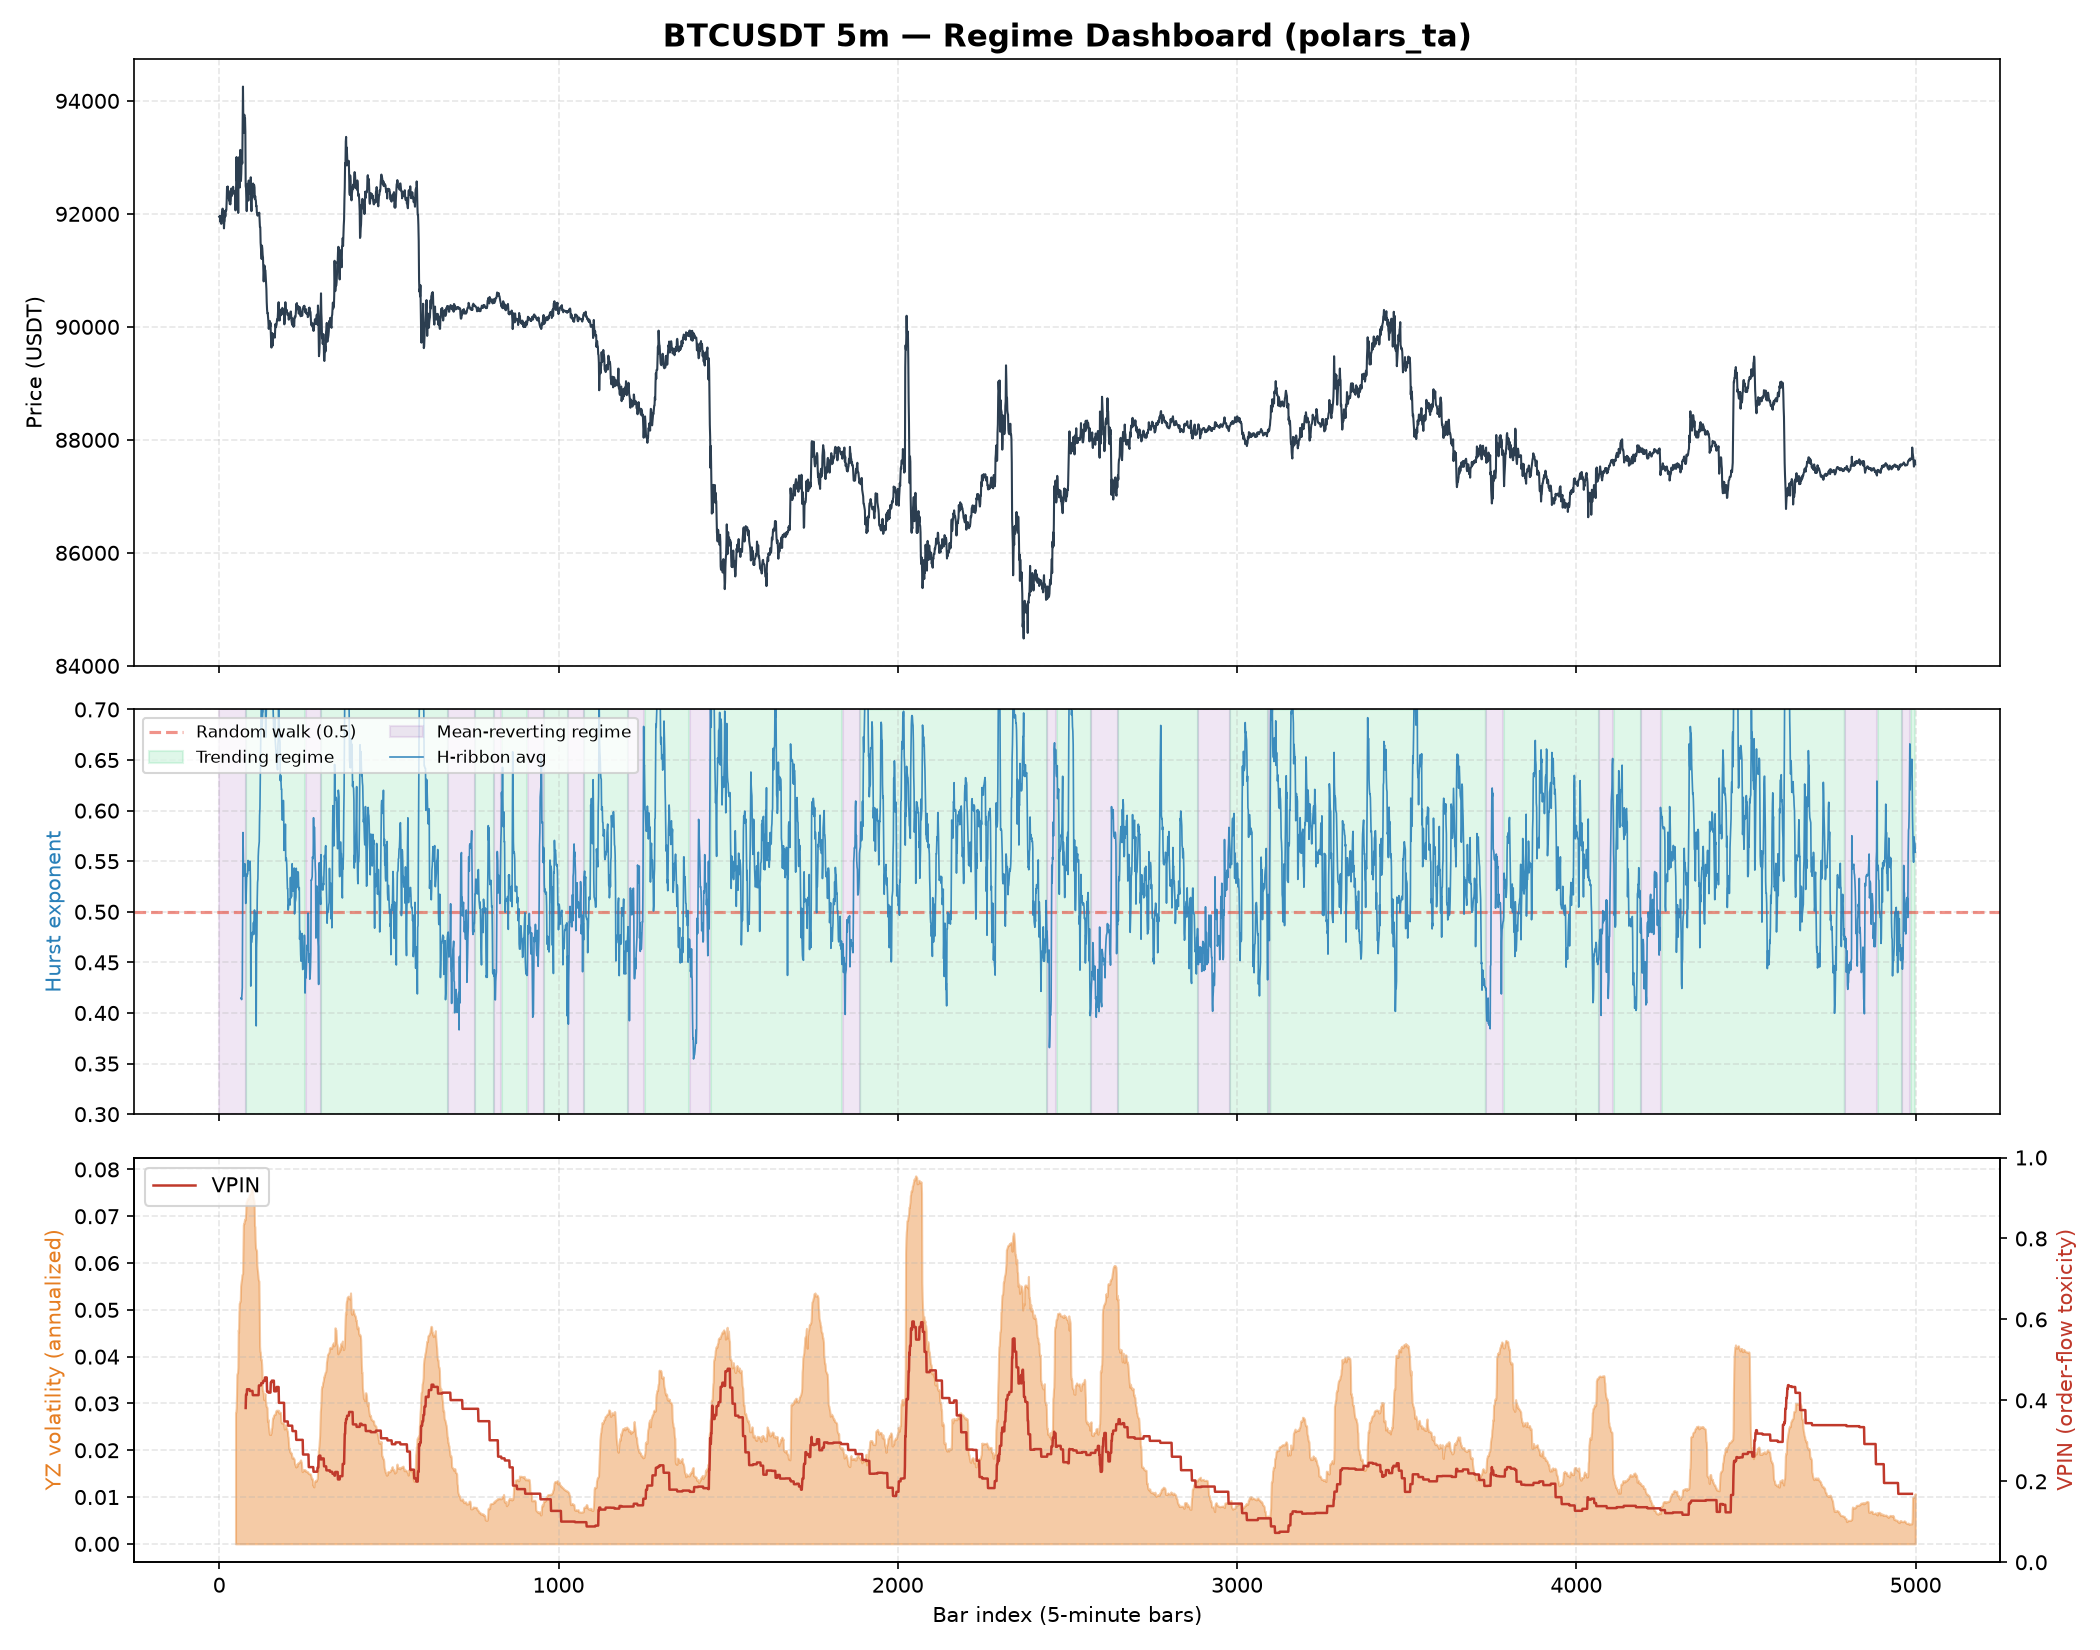This screenshot has height=1650, width=2100.
Task: Click the 94000 price tick label
Action: coord(87,102)
